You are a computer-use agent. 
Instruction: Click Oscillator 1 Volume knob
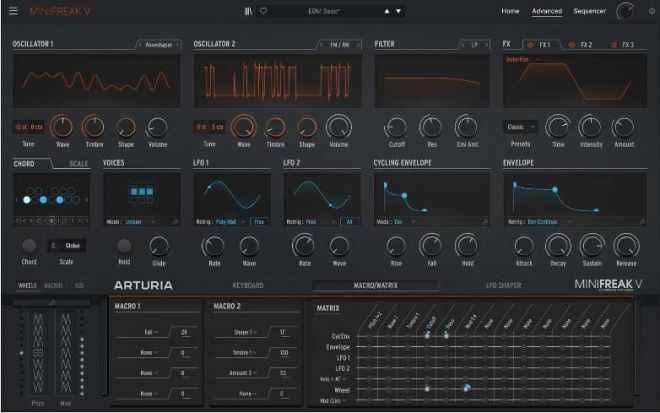157,127
